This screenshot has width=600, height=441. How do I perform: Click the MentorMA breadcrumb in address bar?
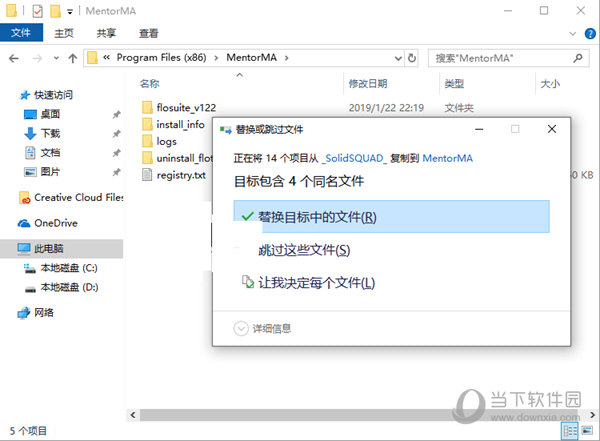[251, 57]
